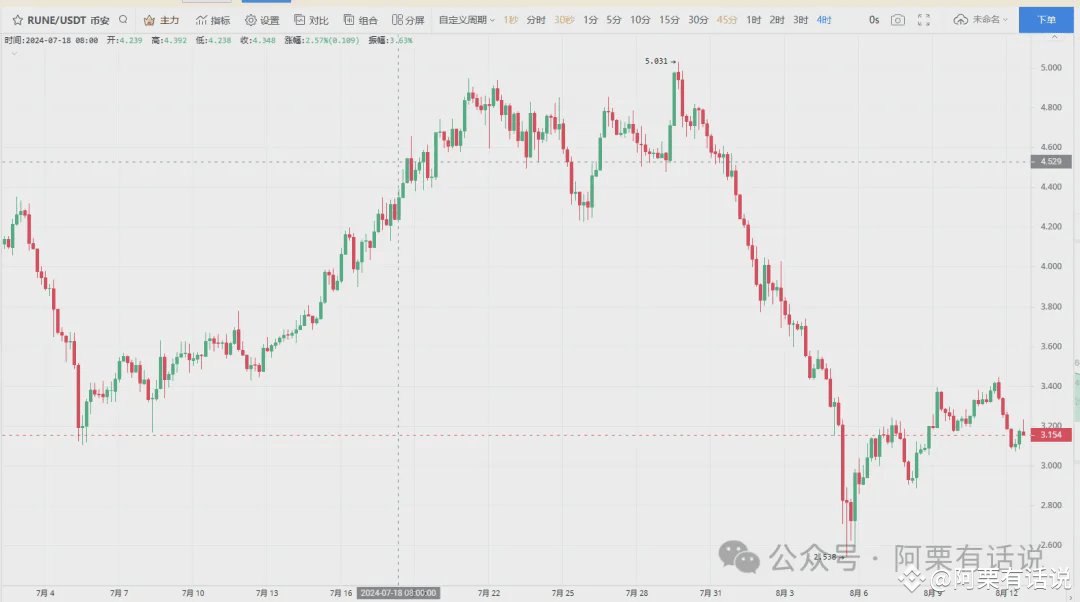Click the 7月 22 date axis label
The height and width of the screenshot is (602, 1080).
[x=488, y=593]
